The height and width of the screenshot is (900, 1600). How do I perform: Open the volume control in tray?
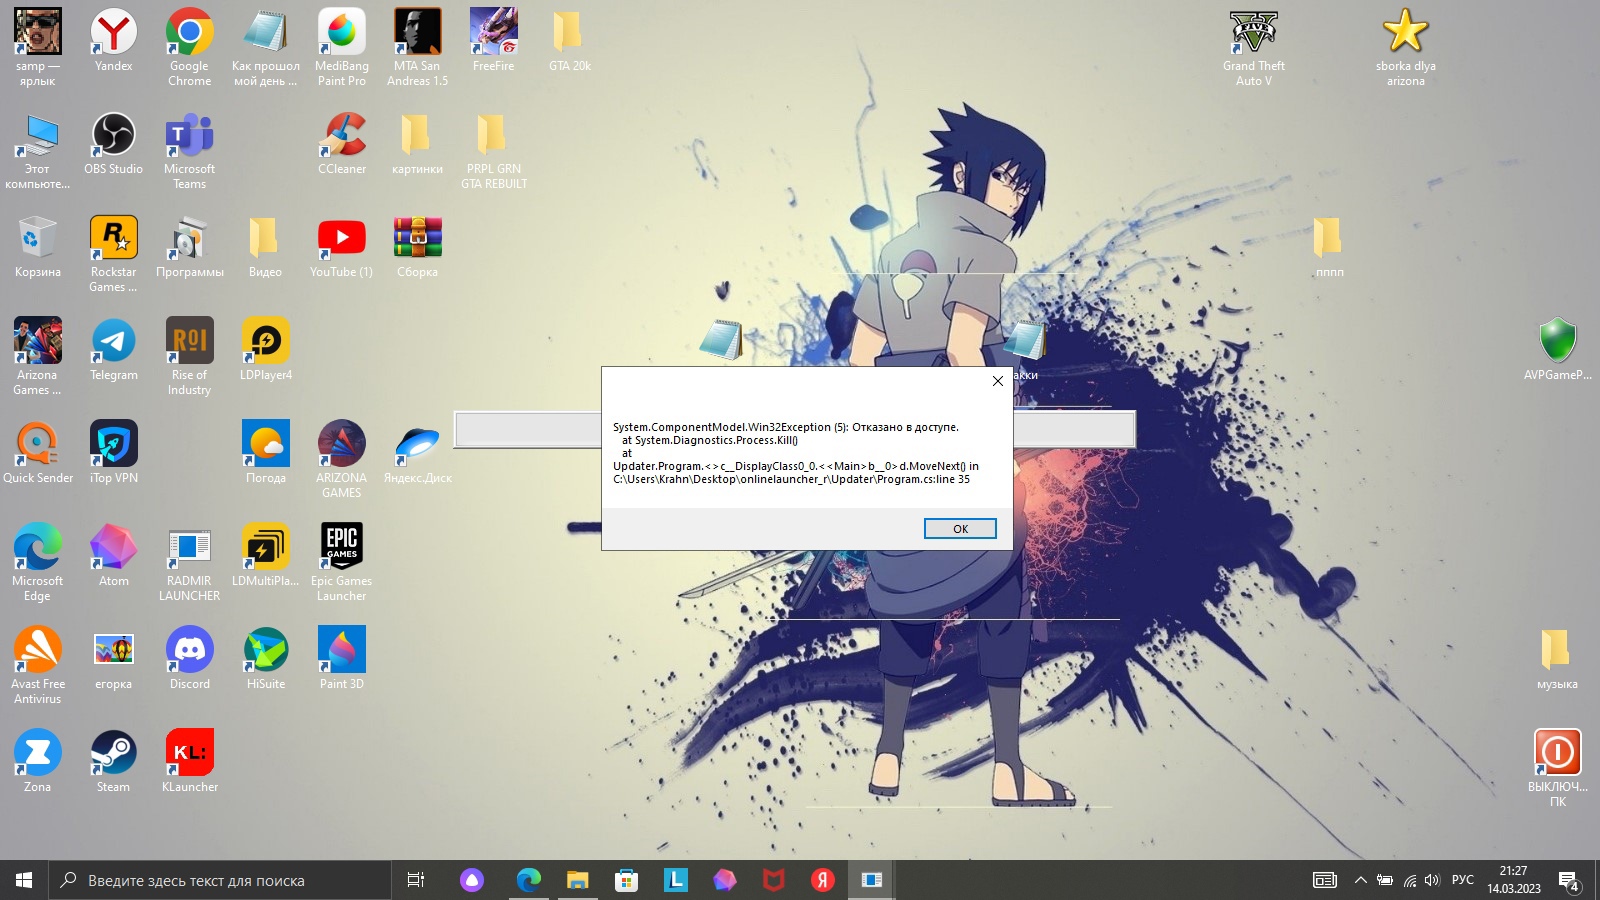pyautogui.click(x=1432, y=880)
